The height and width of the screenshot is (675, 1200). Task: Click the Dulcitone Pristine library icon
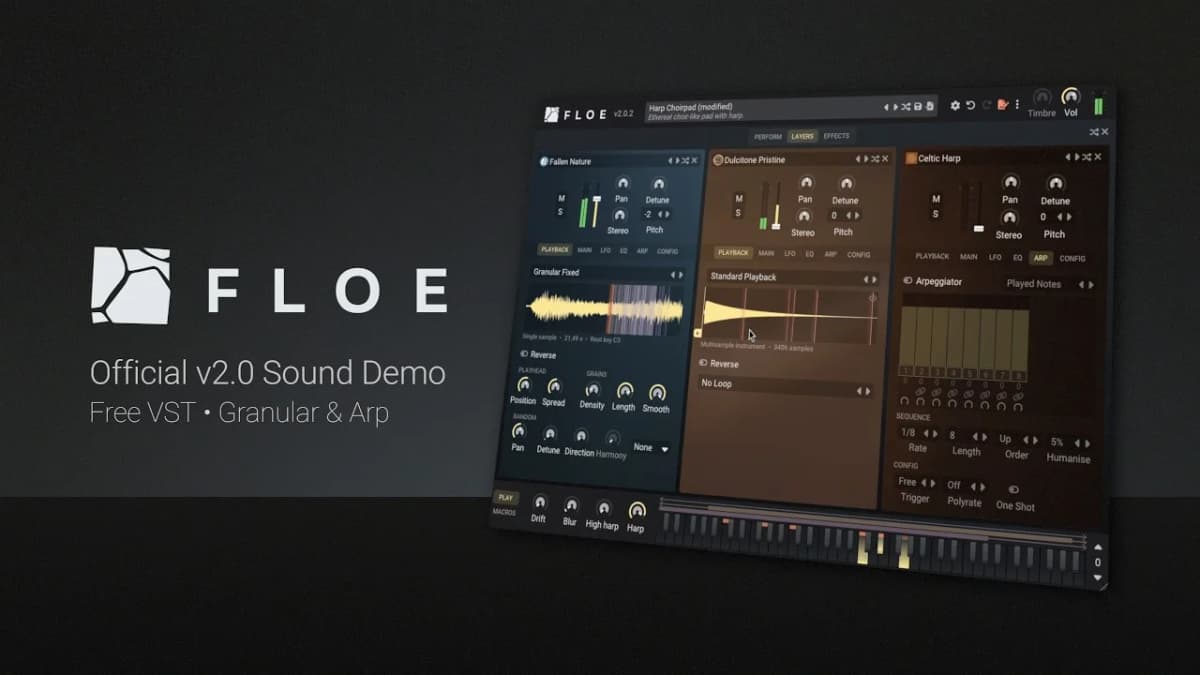tap(718, 160)
